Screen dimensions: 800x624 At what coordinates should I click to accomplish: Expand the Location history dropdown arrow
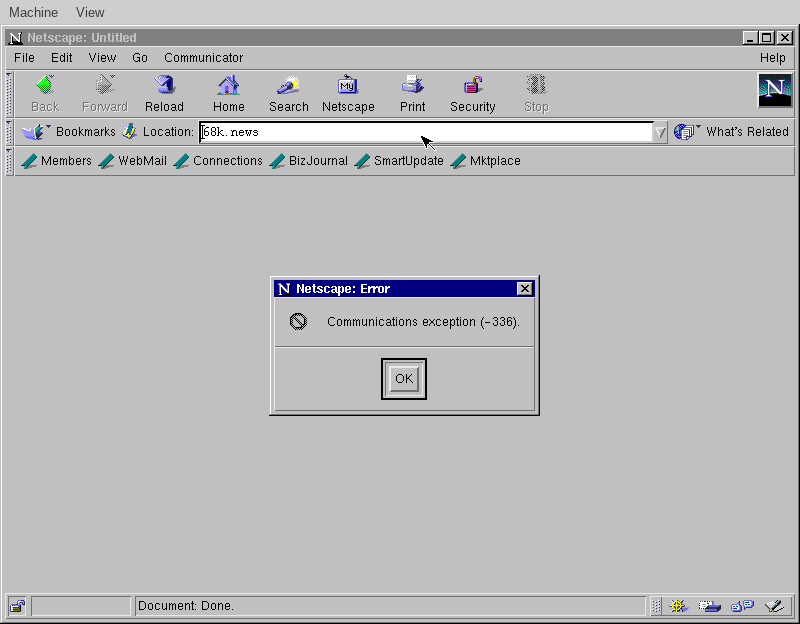(660, 133)
